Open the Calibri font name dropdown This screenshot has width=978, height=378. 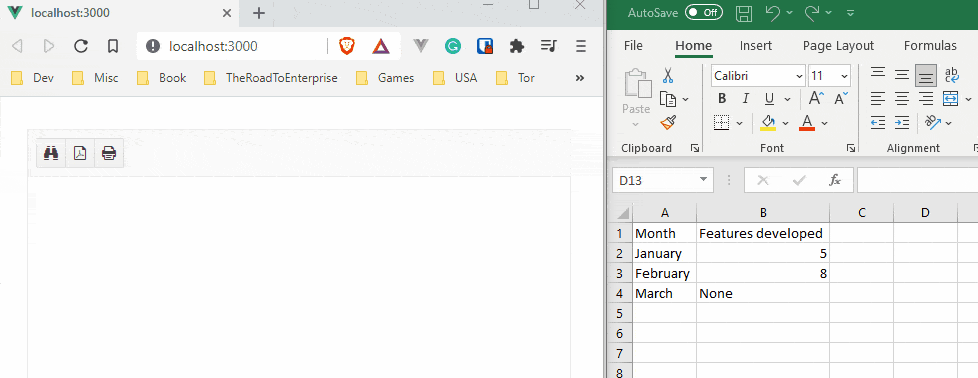coord(800,76)
